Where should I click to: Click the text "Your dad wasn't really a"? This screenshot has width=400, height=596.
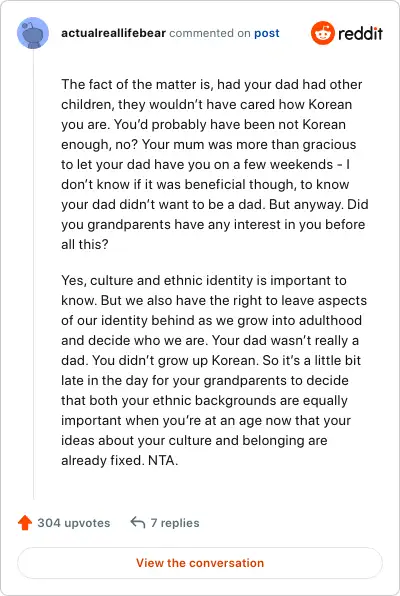[285, 340]
